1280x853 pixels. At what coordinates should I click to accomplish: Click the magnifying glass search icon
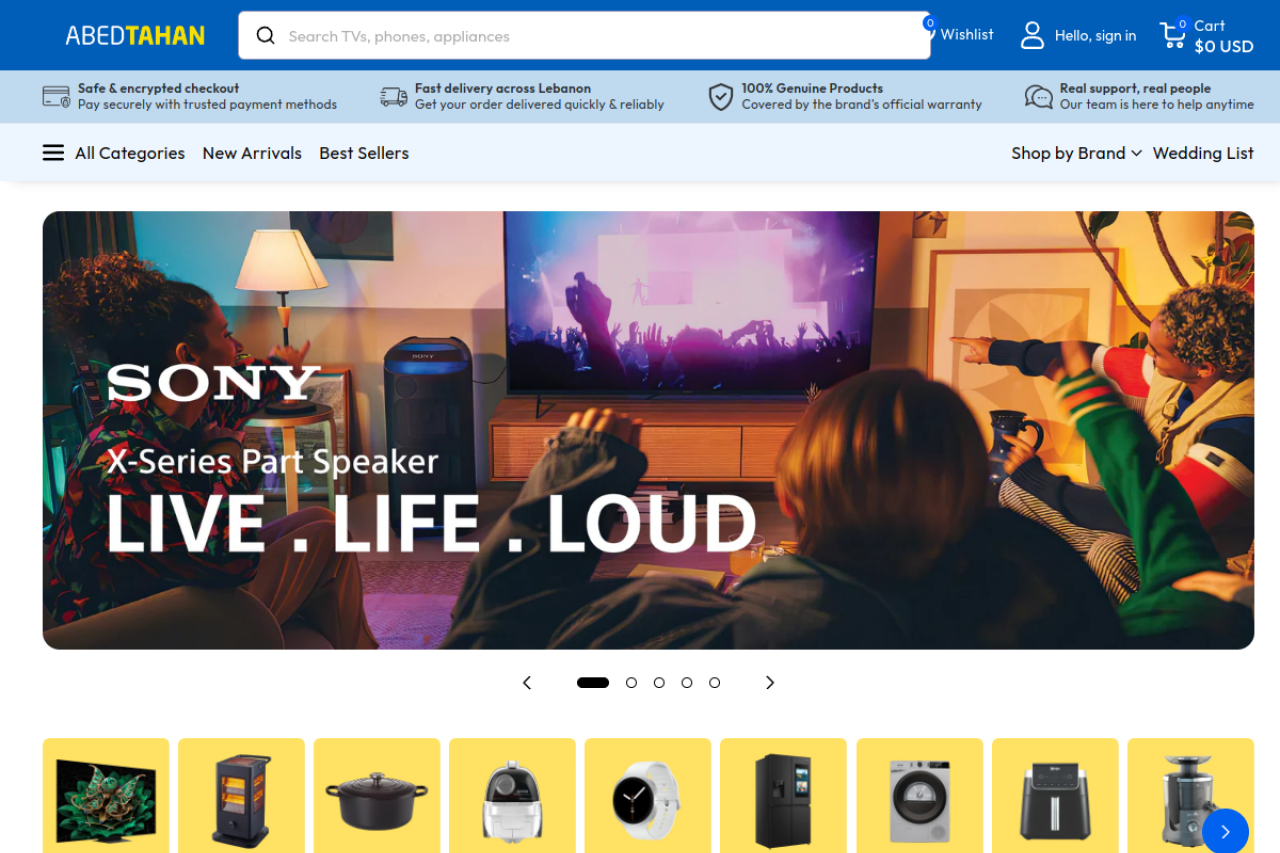[265, 36]
